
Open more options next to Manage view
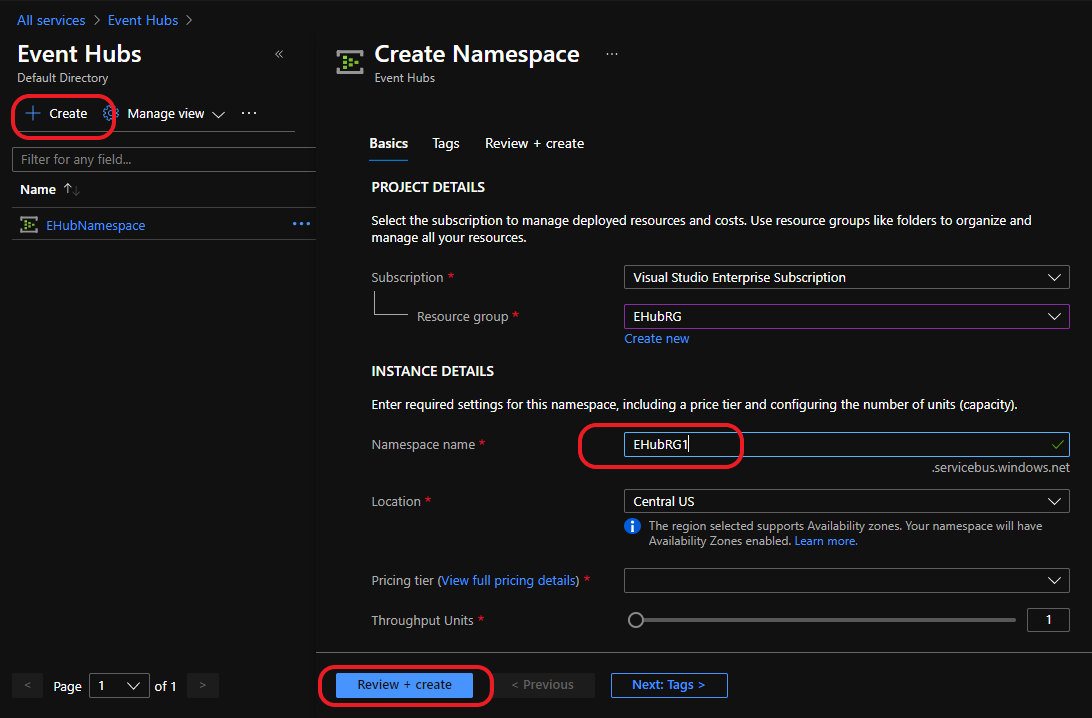249,113
